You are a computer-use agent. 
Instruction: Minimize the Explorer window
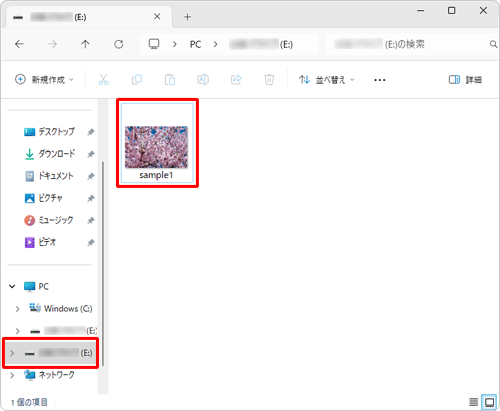coord(421,11)
